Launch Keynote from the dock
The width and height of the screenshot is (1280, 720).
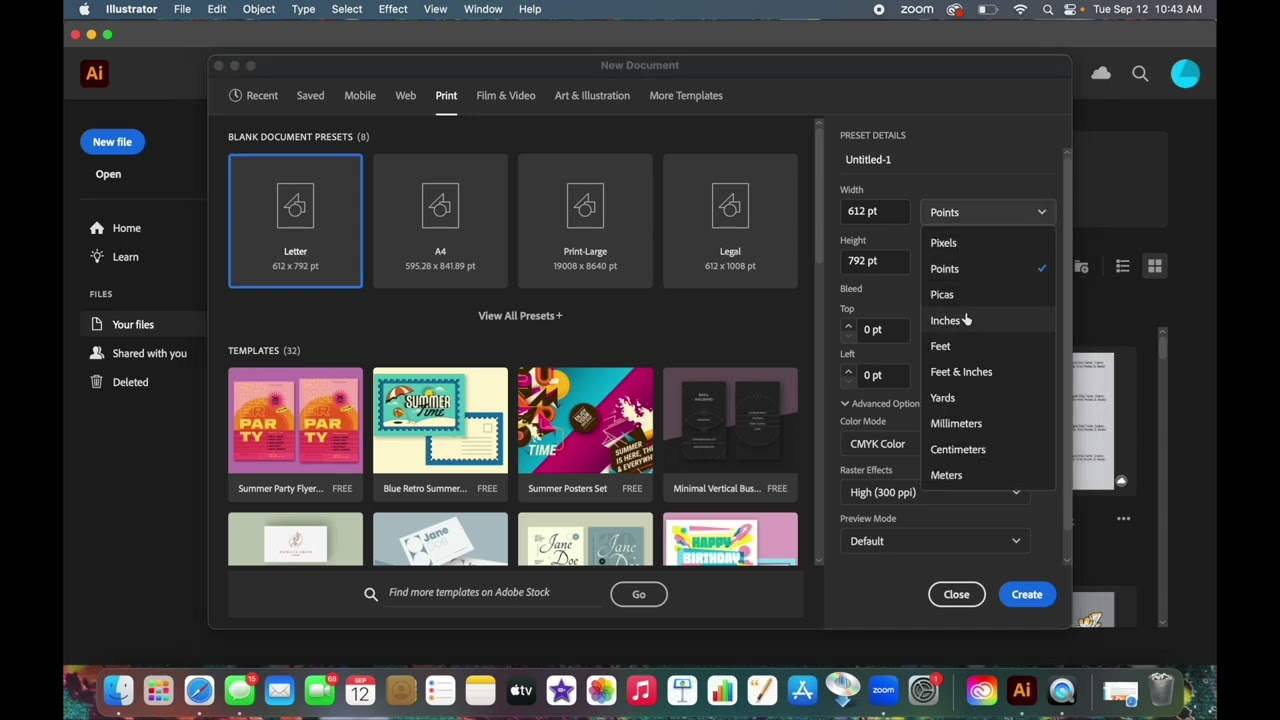pyautogui.click(x=682, y=690)
